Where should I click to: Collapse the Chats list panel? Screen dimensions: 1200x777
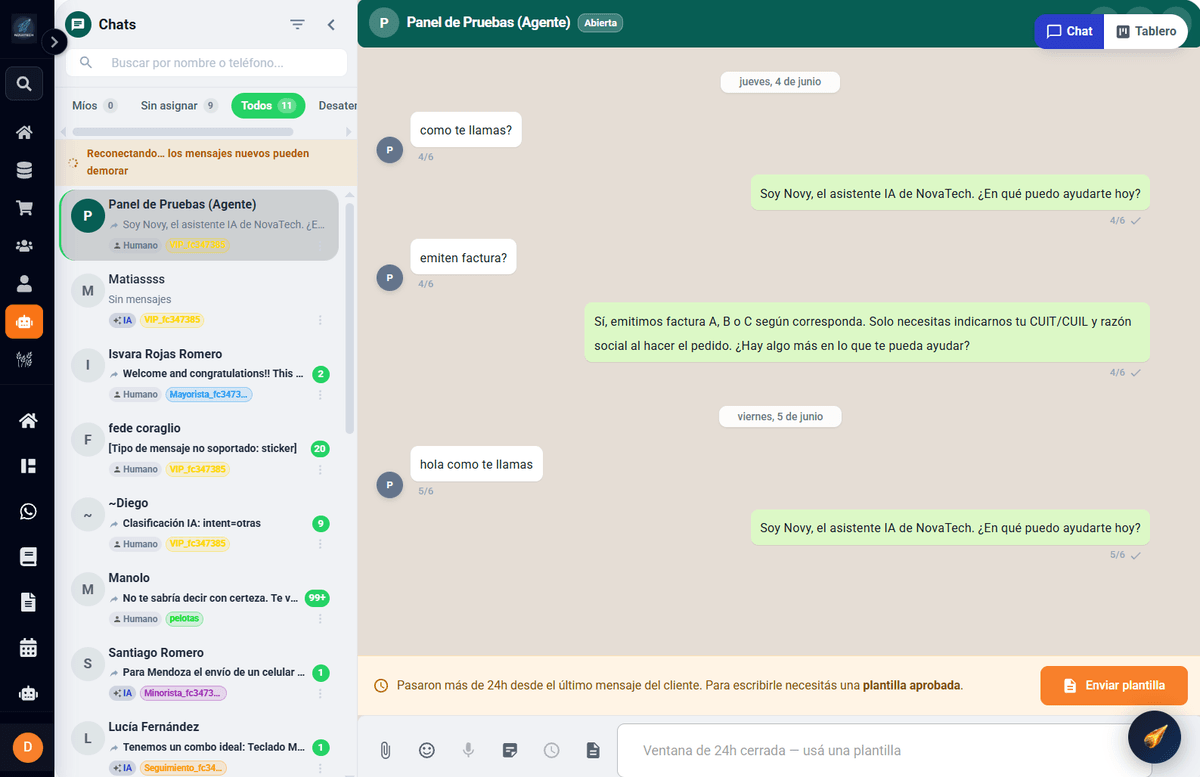pyautogui.click(x=331, y=25)
